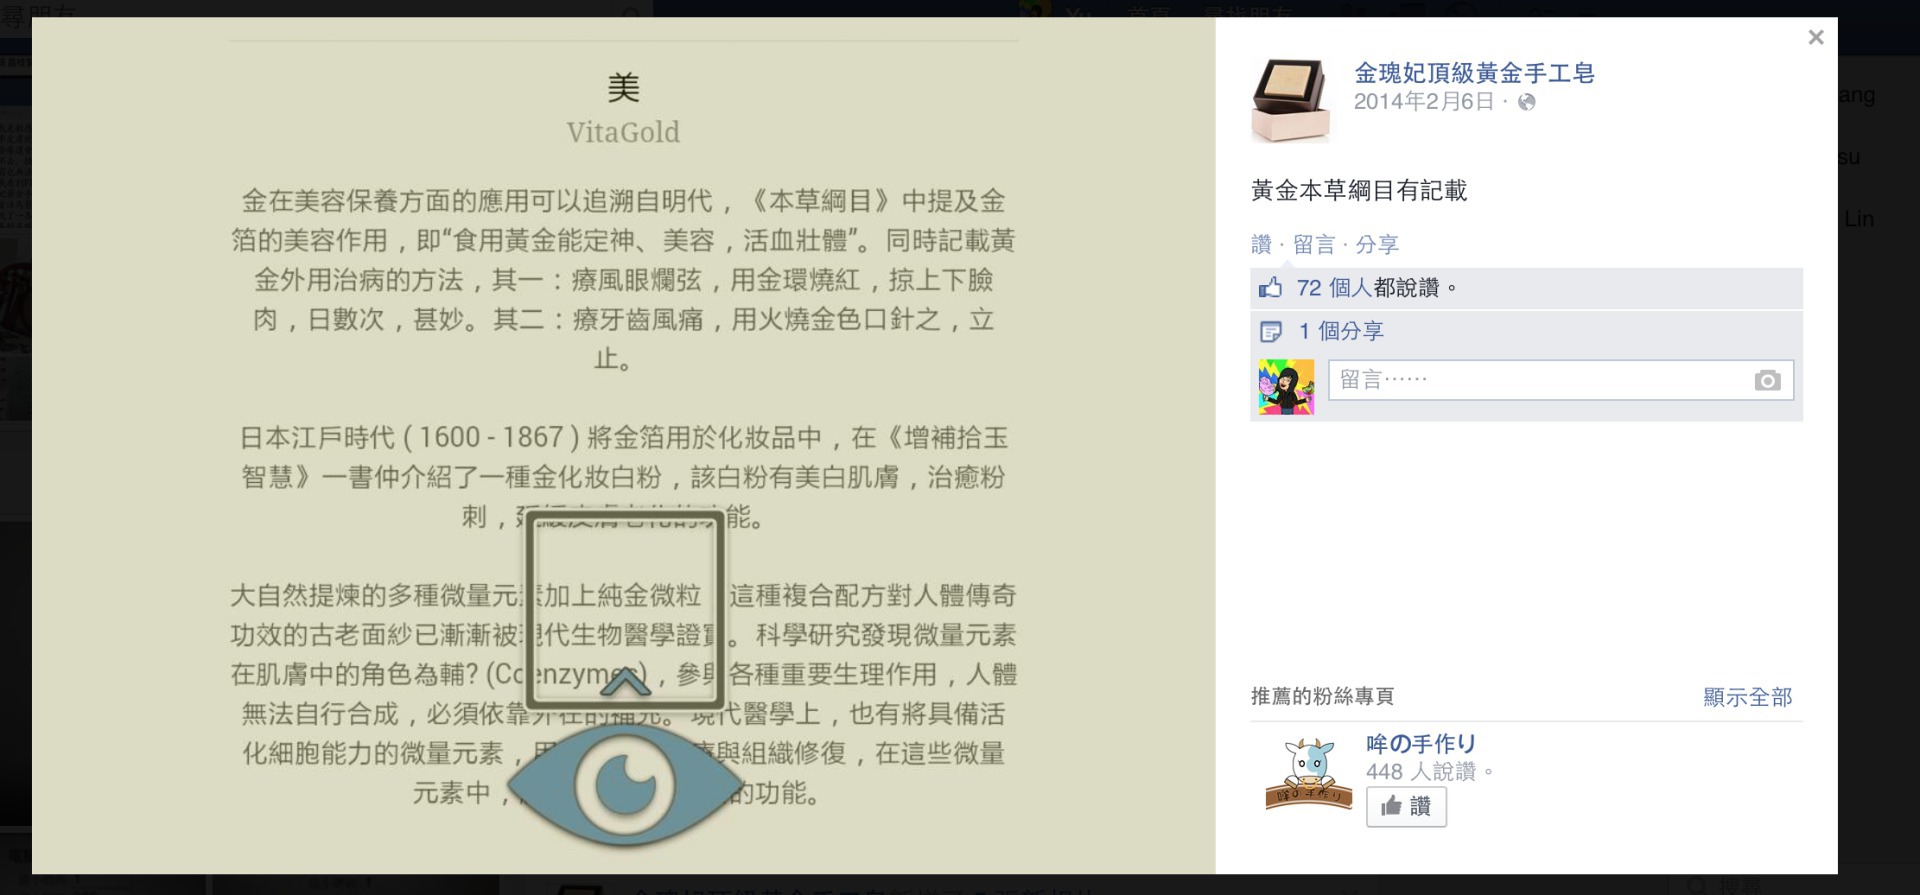This screenshot has height=895, width=1920.
Task: Click the 留言 link under the post
Action: [x=1314, y=244]
